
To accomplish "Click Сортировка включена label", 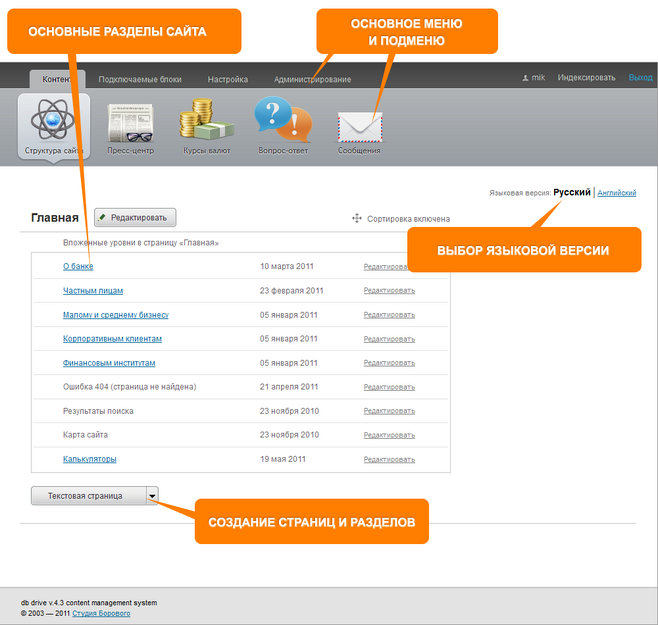I will point(408,219).
